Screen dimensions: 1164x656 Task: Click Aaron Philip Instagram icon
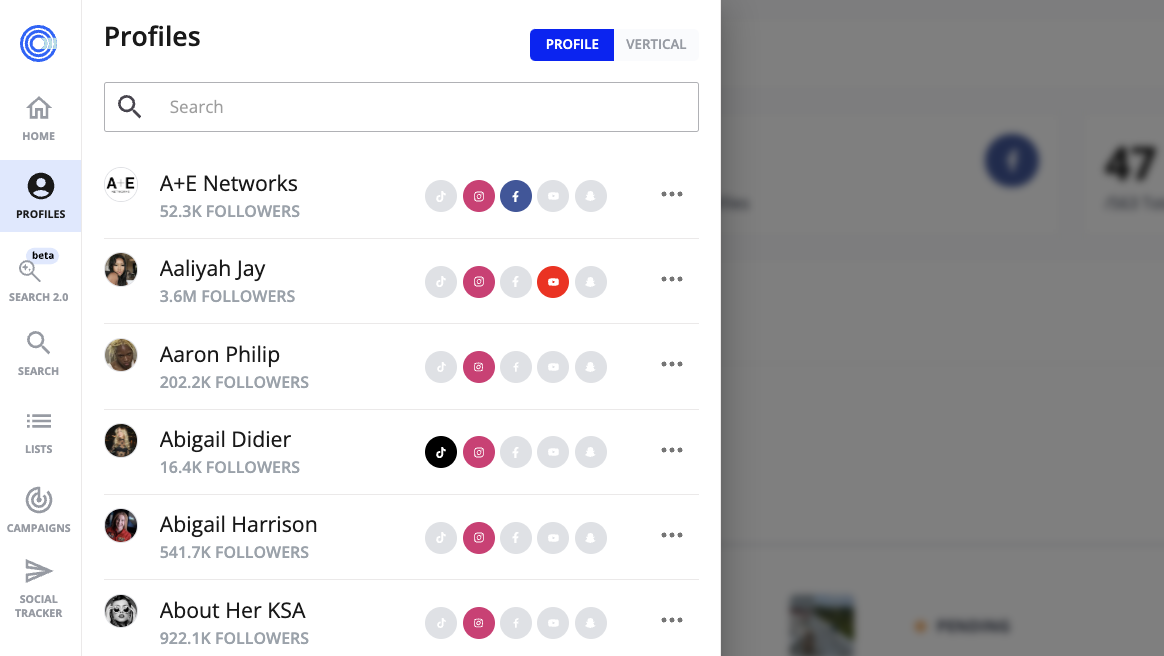[x=479, y=367]
